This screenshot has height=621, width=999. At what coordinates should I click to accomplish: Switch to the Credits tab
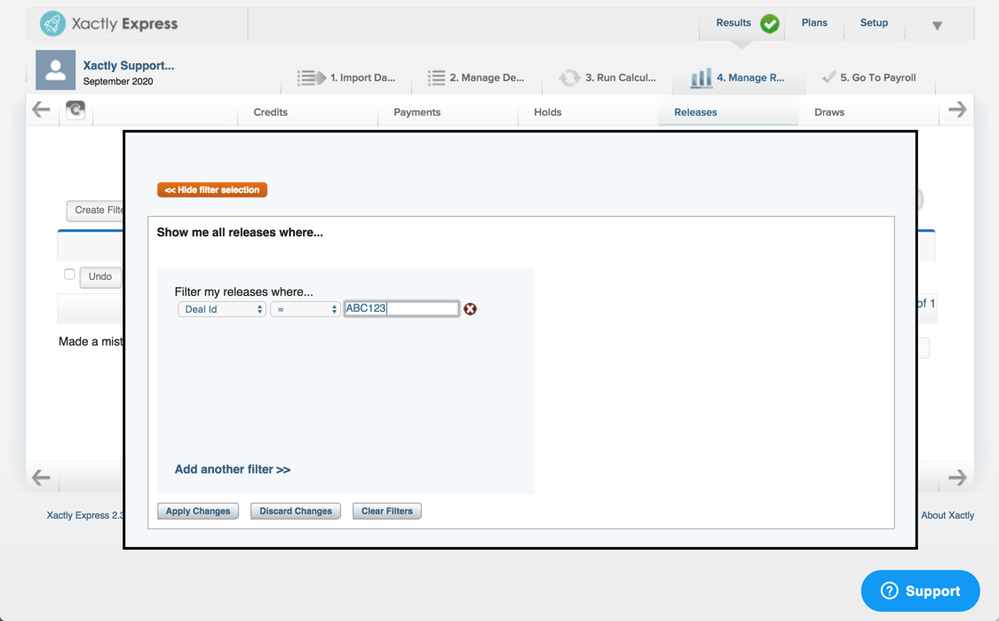(x=270, y=112)
